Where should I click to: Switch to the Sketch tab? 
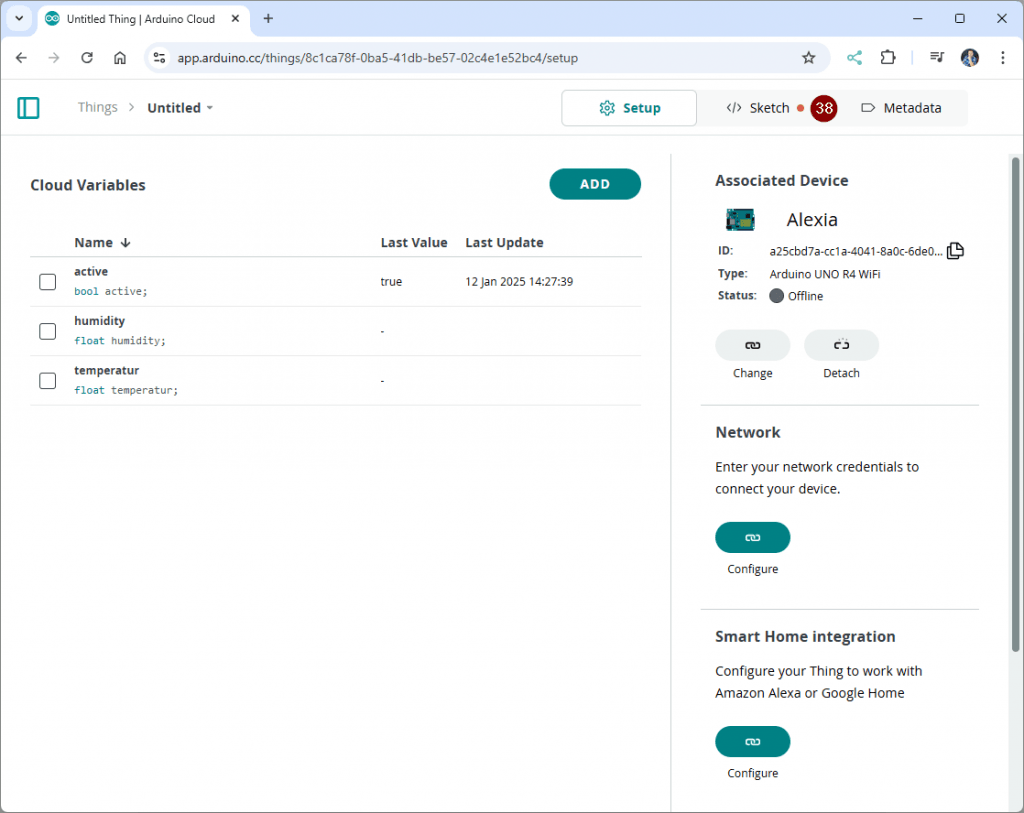click(x=758, y=108)
